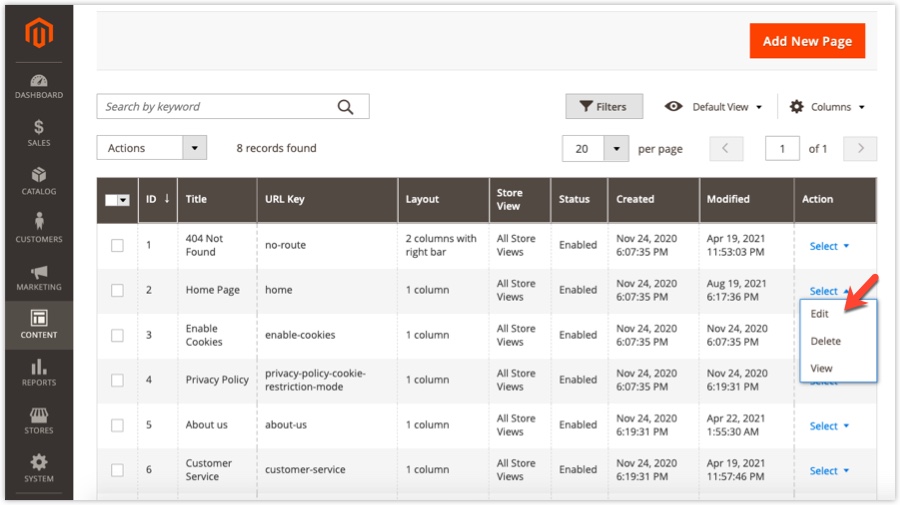Click the Filters button
The height and width of the screenshot is (505, 900).
(604, 107)
